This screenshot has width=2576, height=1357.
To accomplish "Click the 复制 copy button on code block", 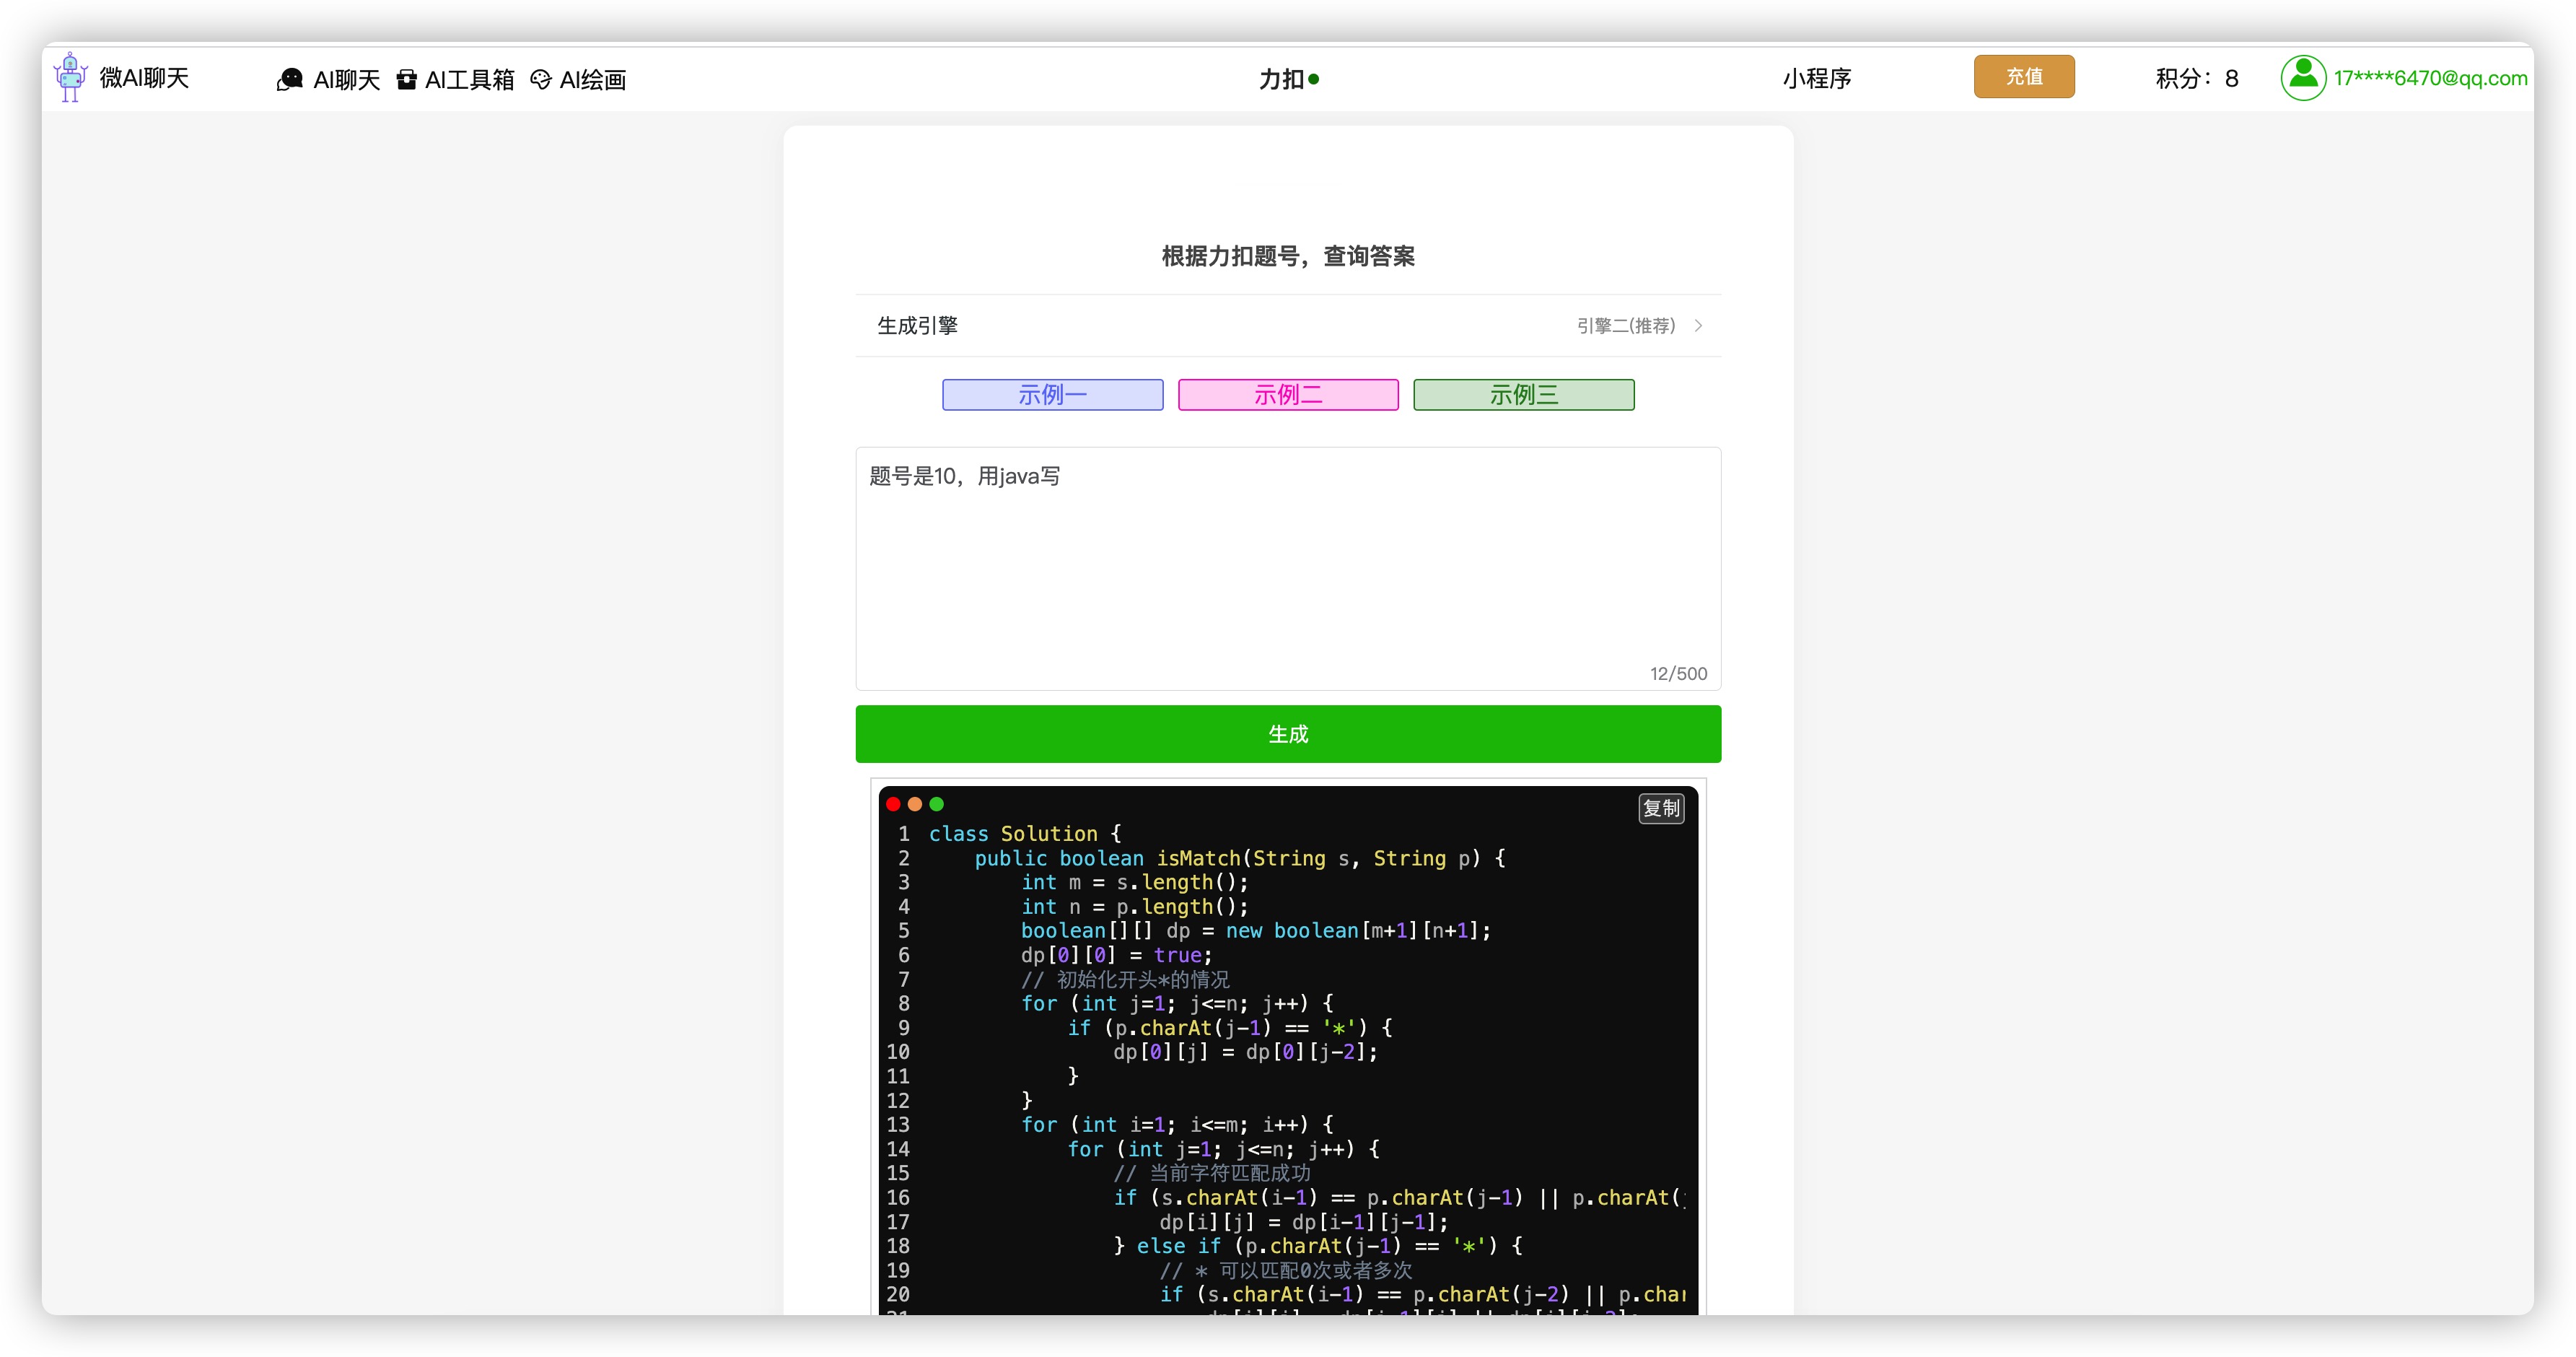I will [1661, 809].
